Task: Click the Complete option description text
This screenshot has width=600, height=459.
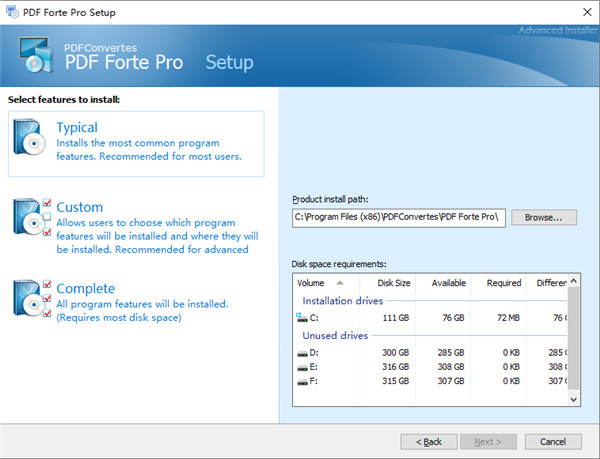Action: [x=142, y=311]
